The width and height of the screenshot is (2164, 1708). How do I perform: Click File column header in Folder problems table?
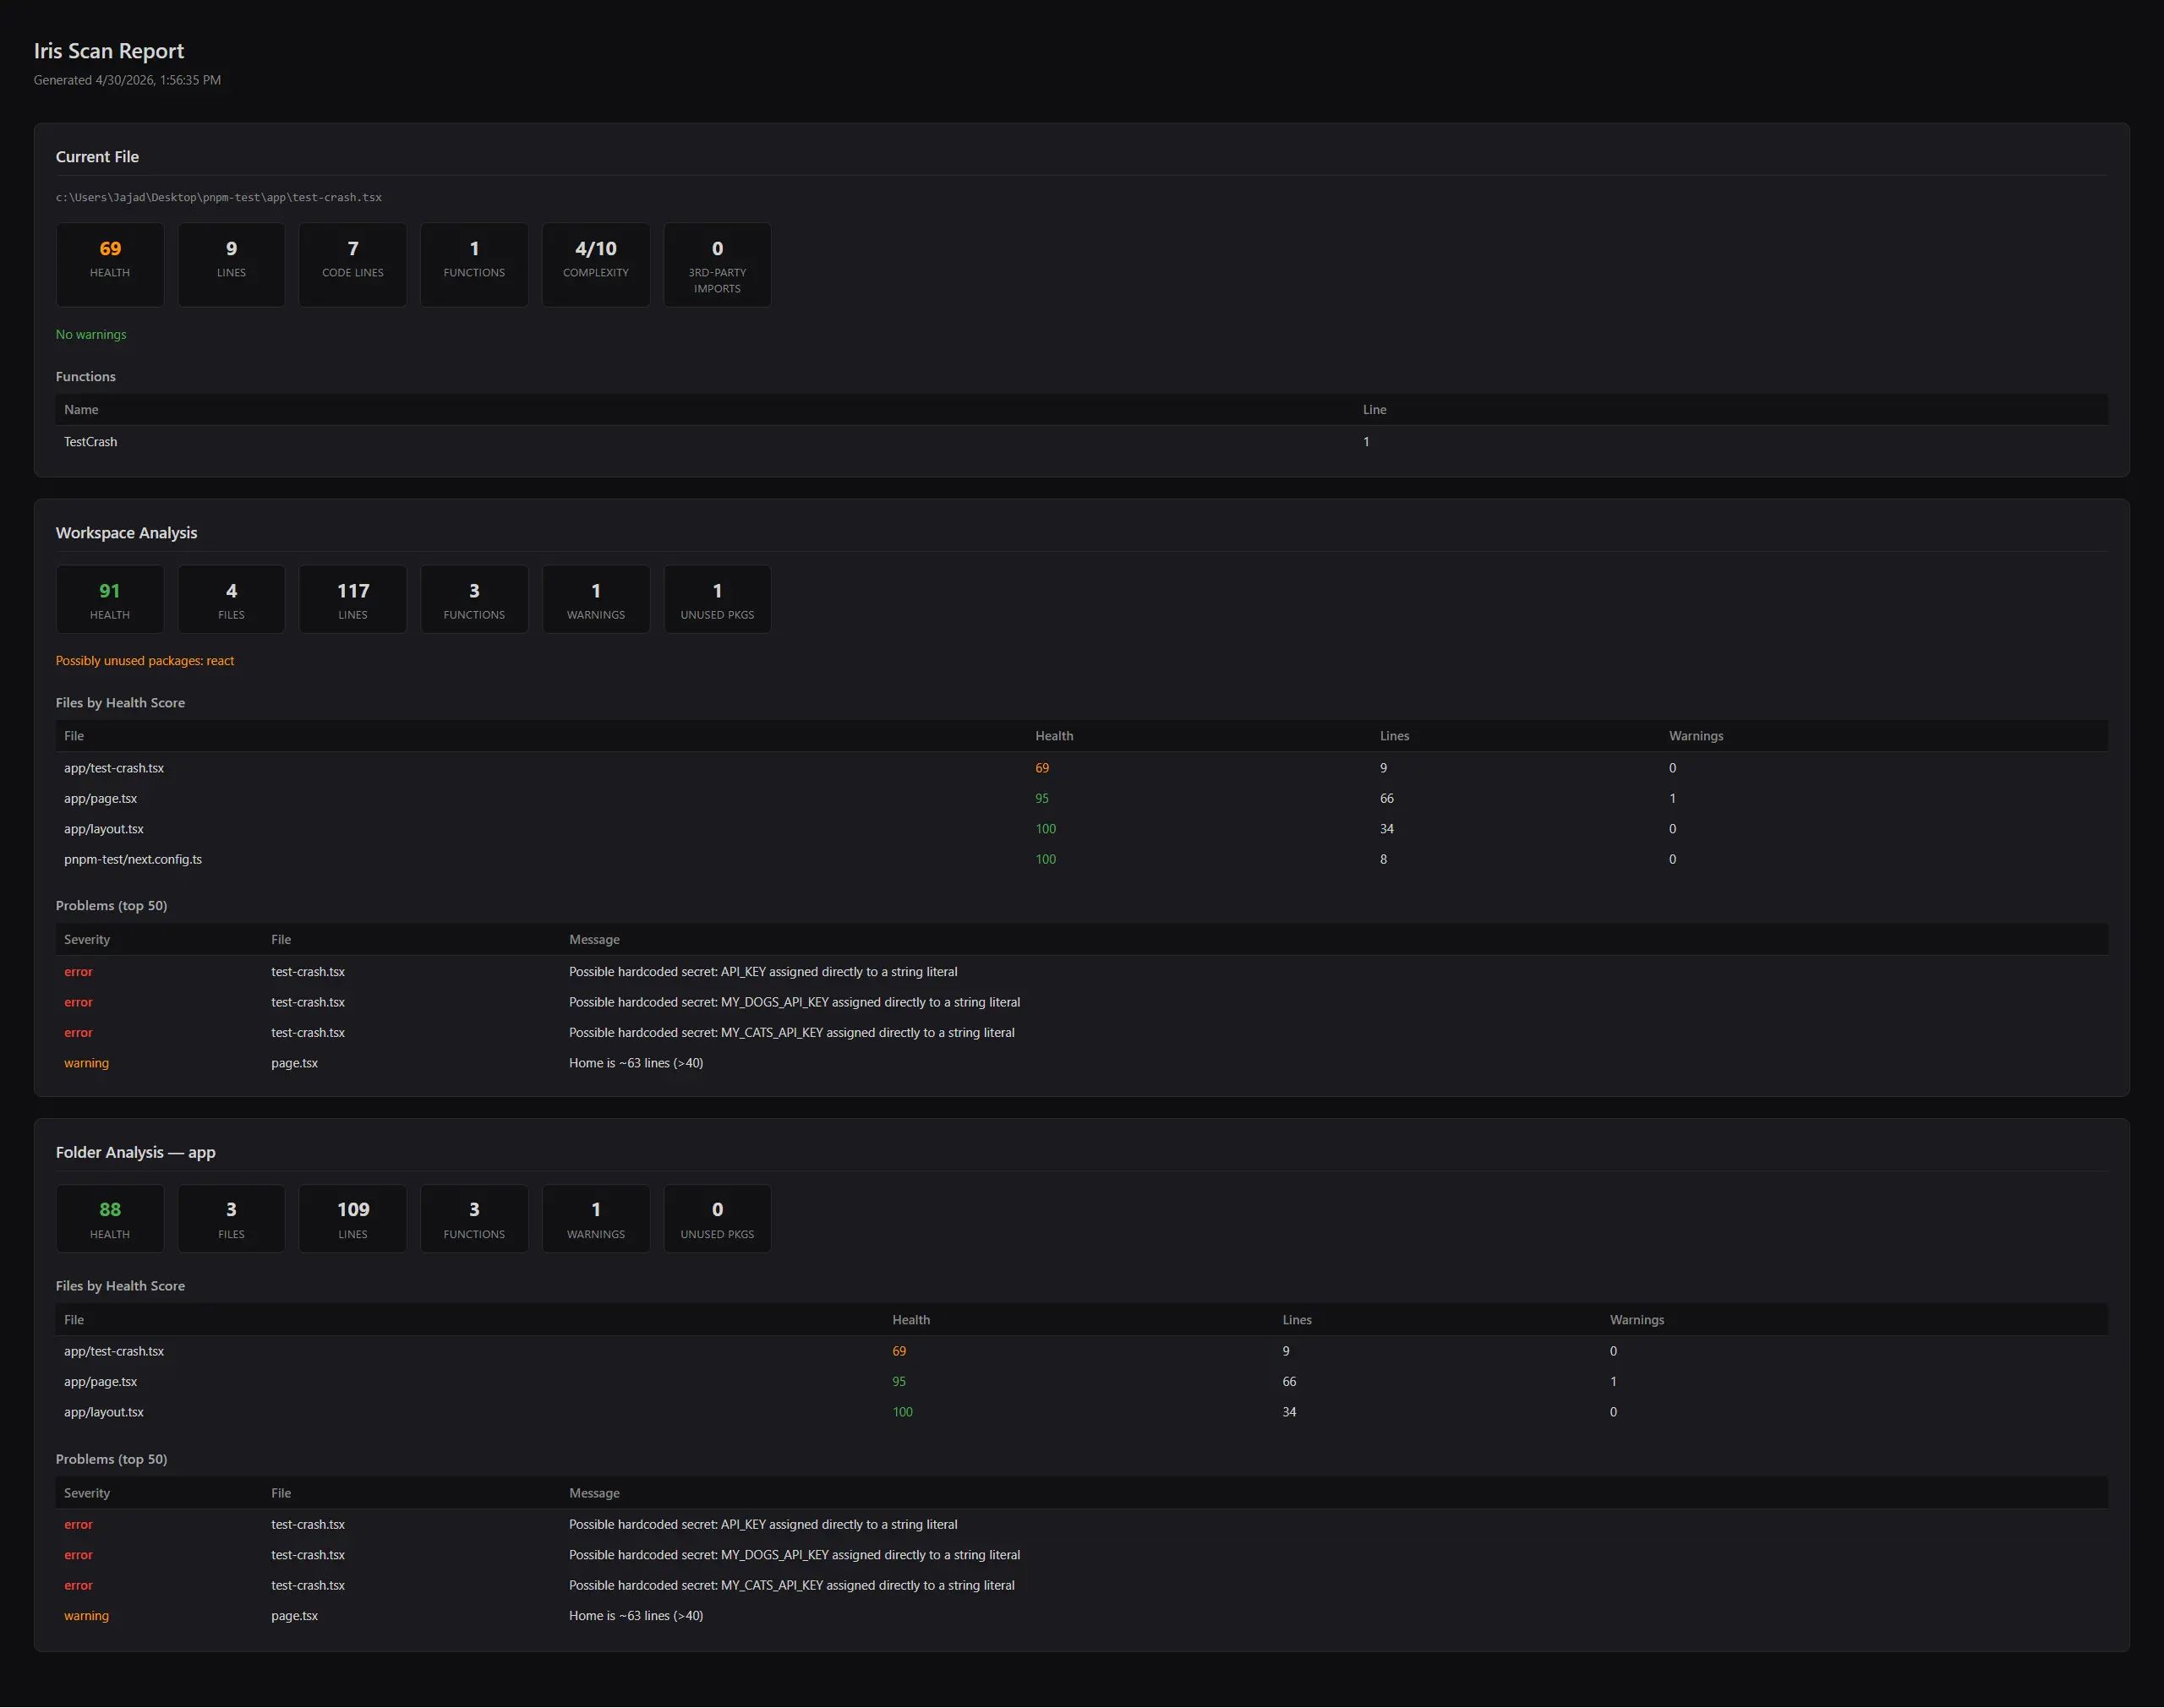tap(281, 1493)
